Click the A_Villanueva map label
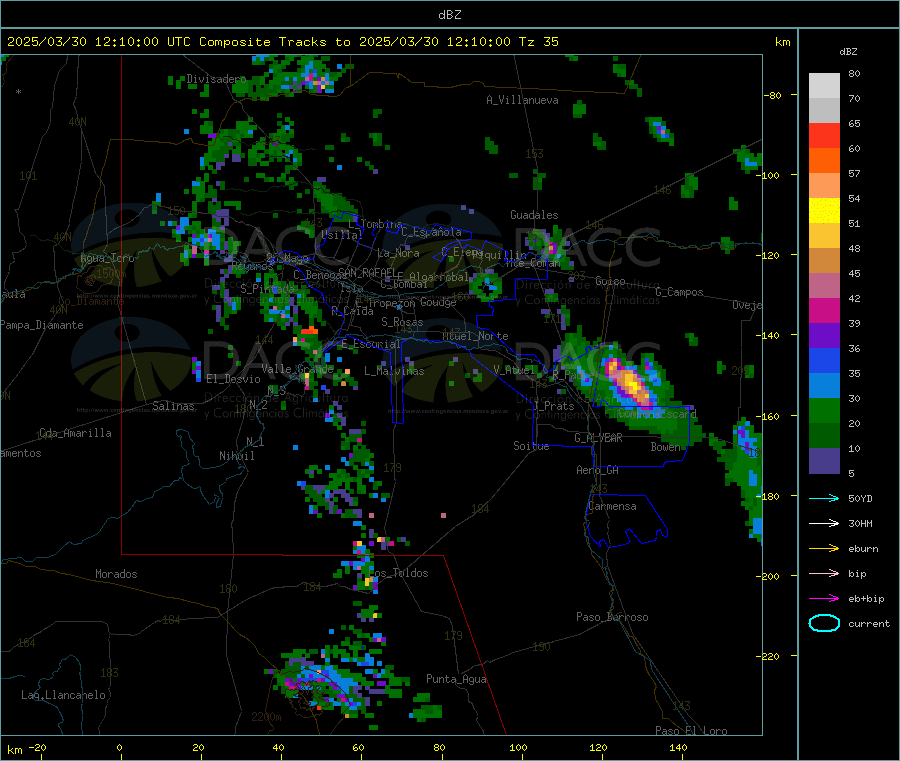The image size is (900, 761). click(x=522, y=100)
